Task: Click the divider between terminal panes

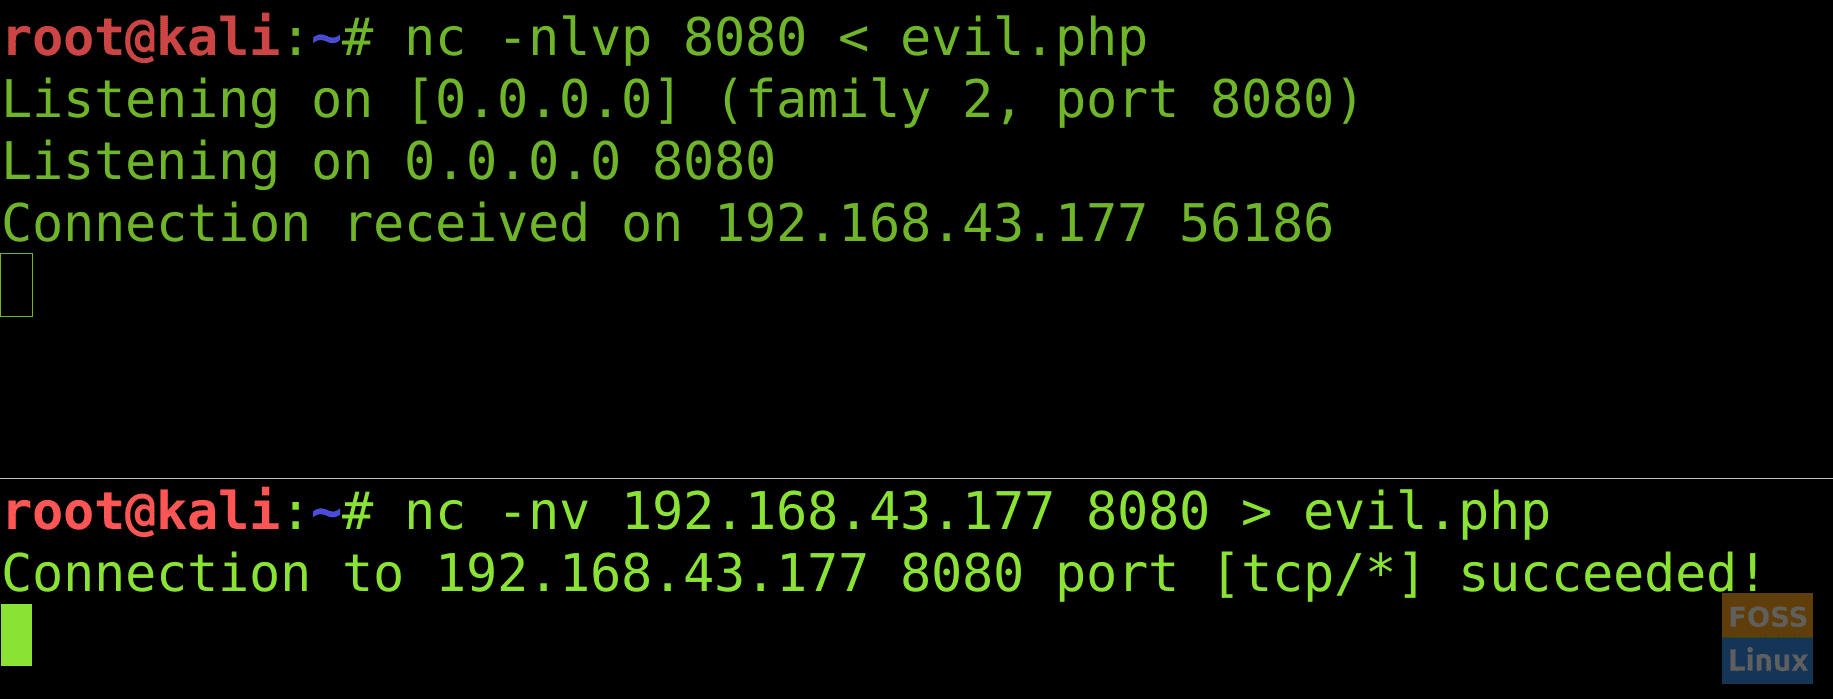Action: [x=916, y=478]
